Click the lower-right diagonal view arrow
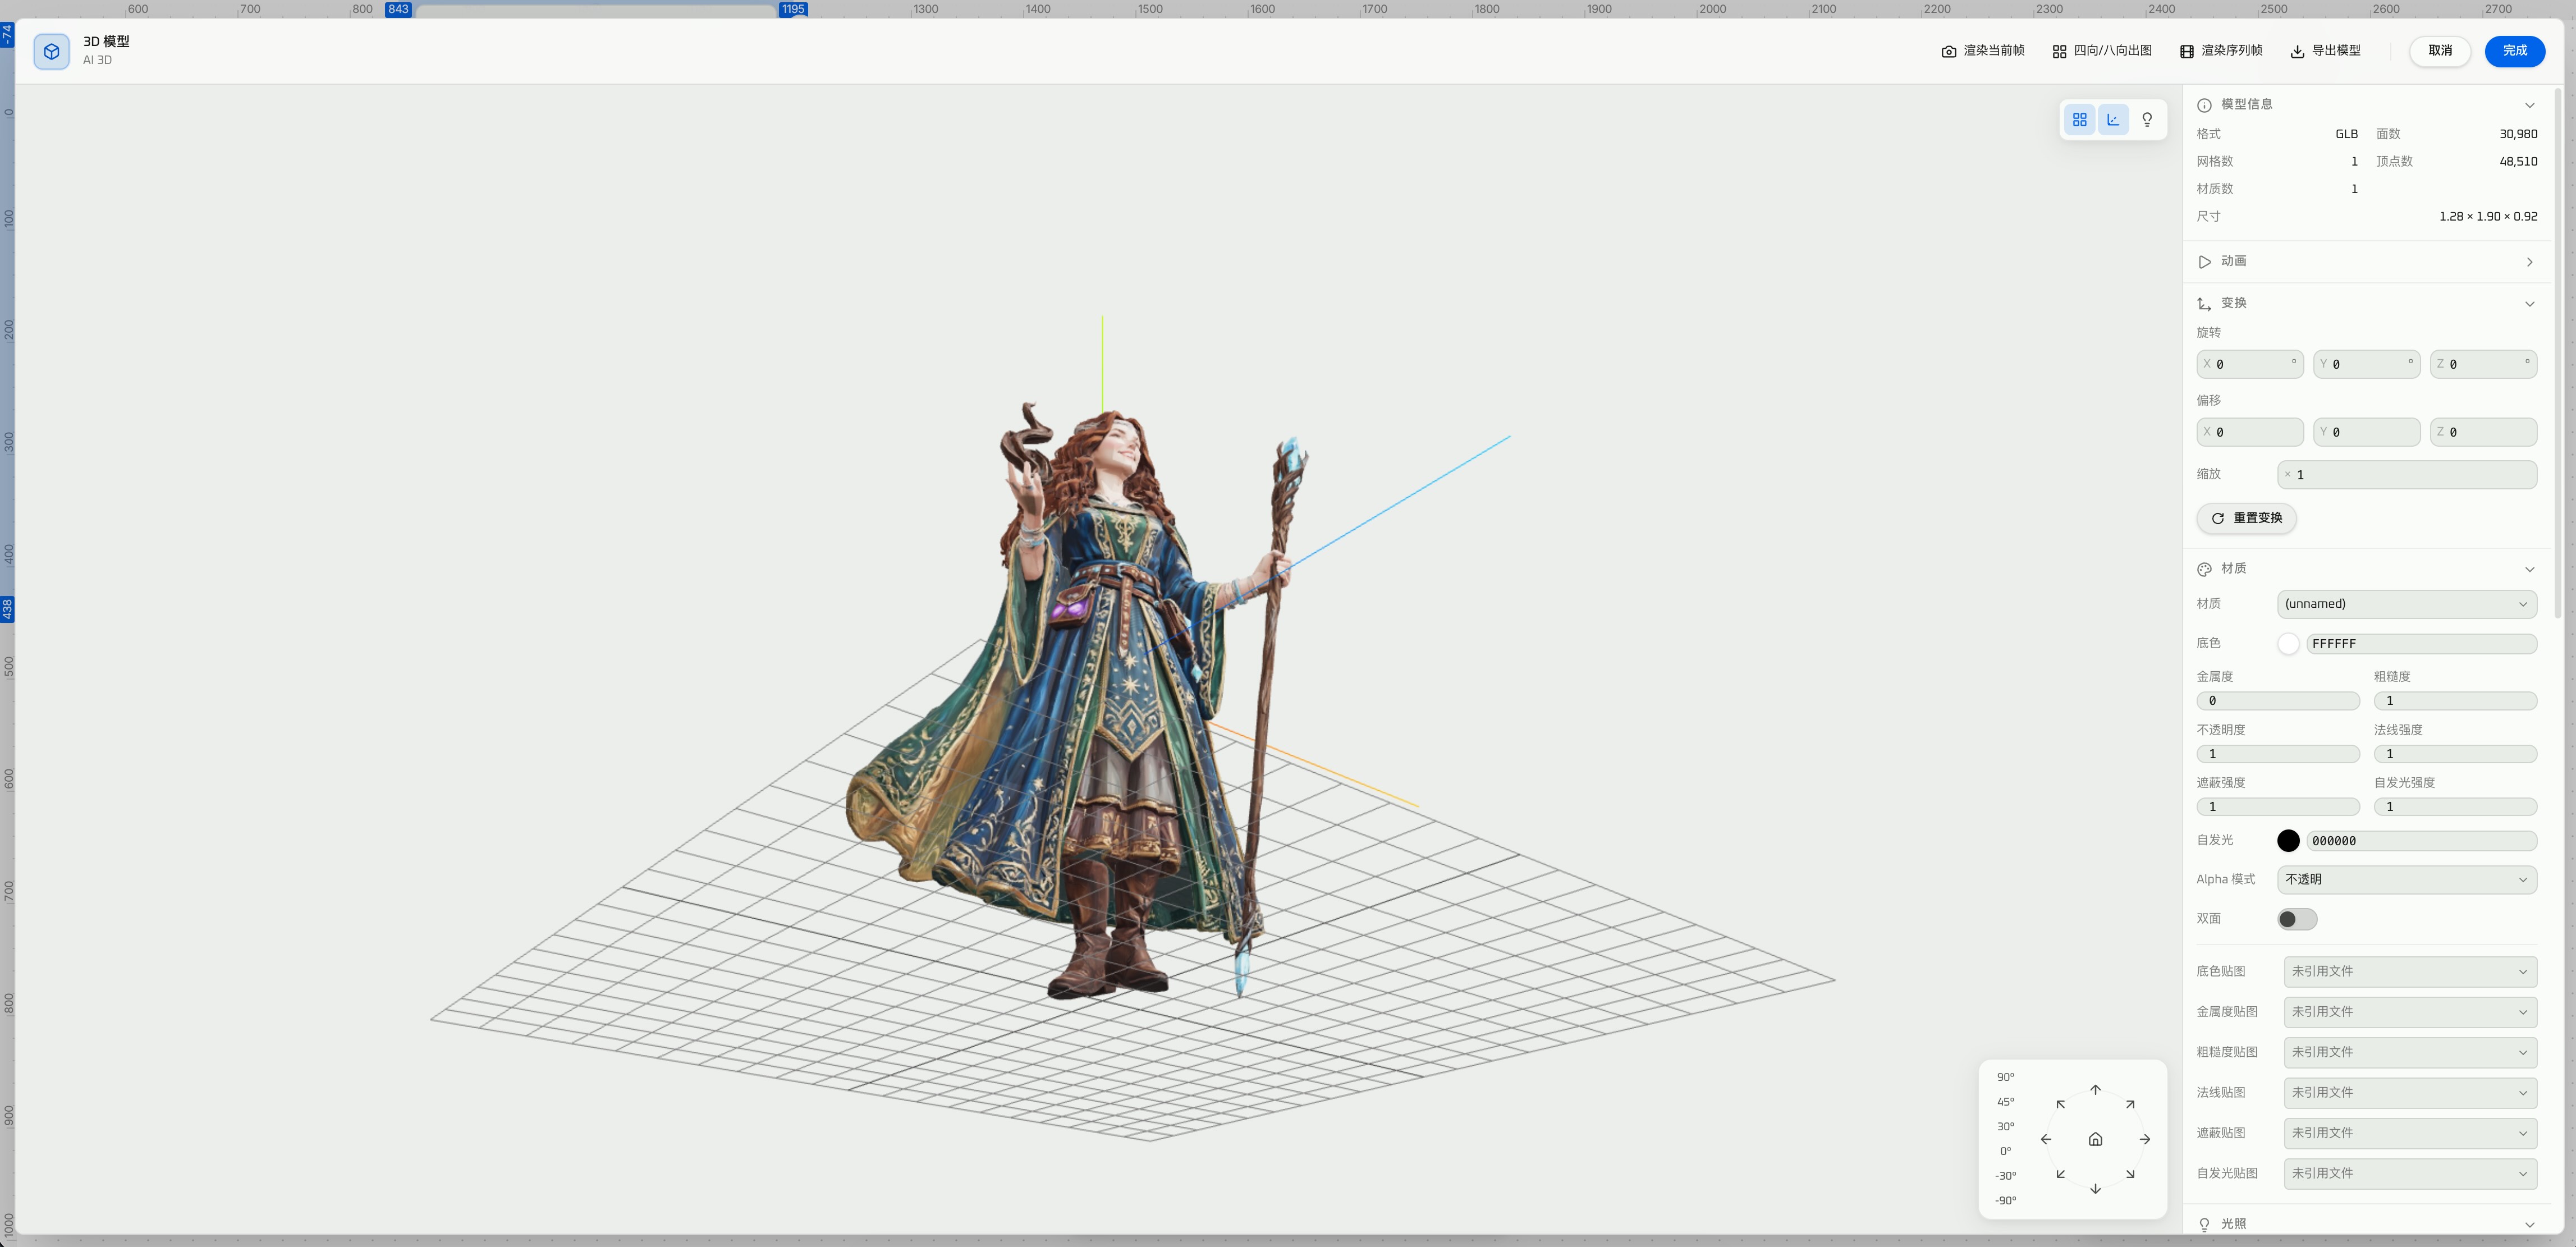 (2130, 1174)
